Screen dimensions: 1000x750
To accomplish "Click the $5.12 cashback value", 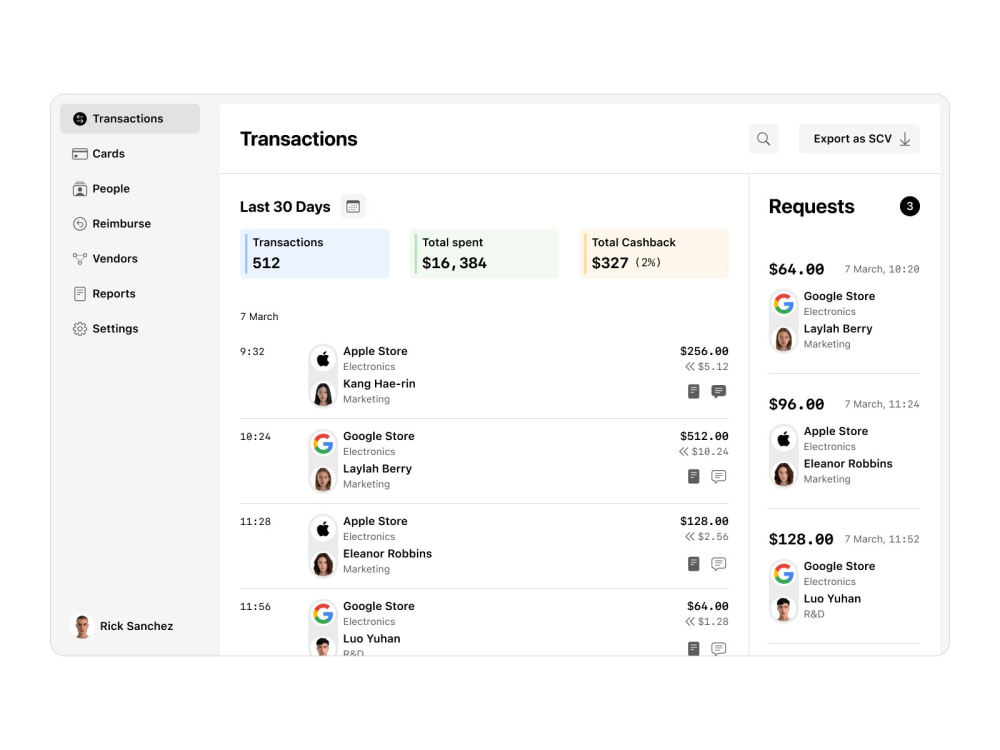I will pyautogui.click(x=713, y=367).
